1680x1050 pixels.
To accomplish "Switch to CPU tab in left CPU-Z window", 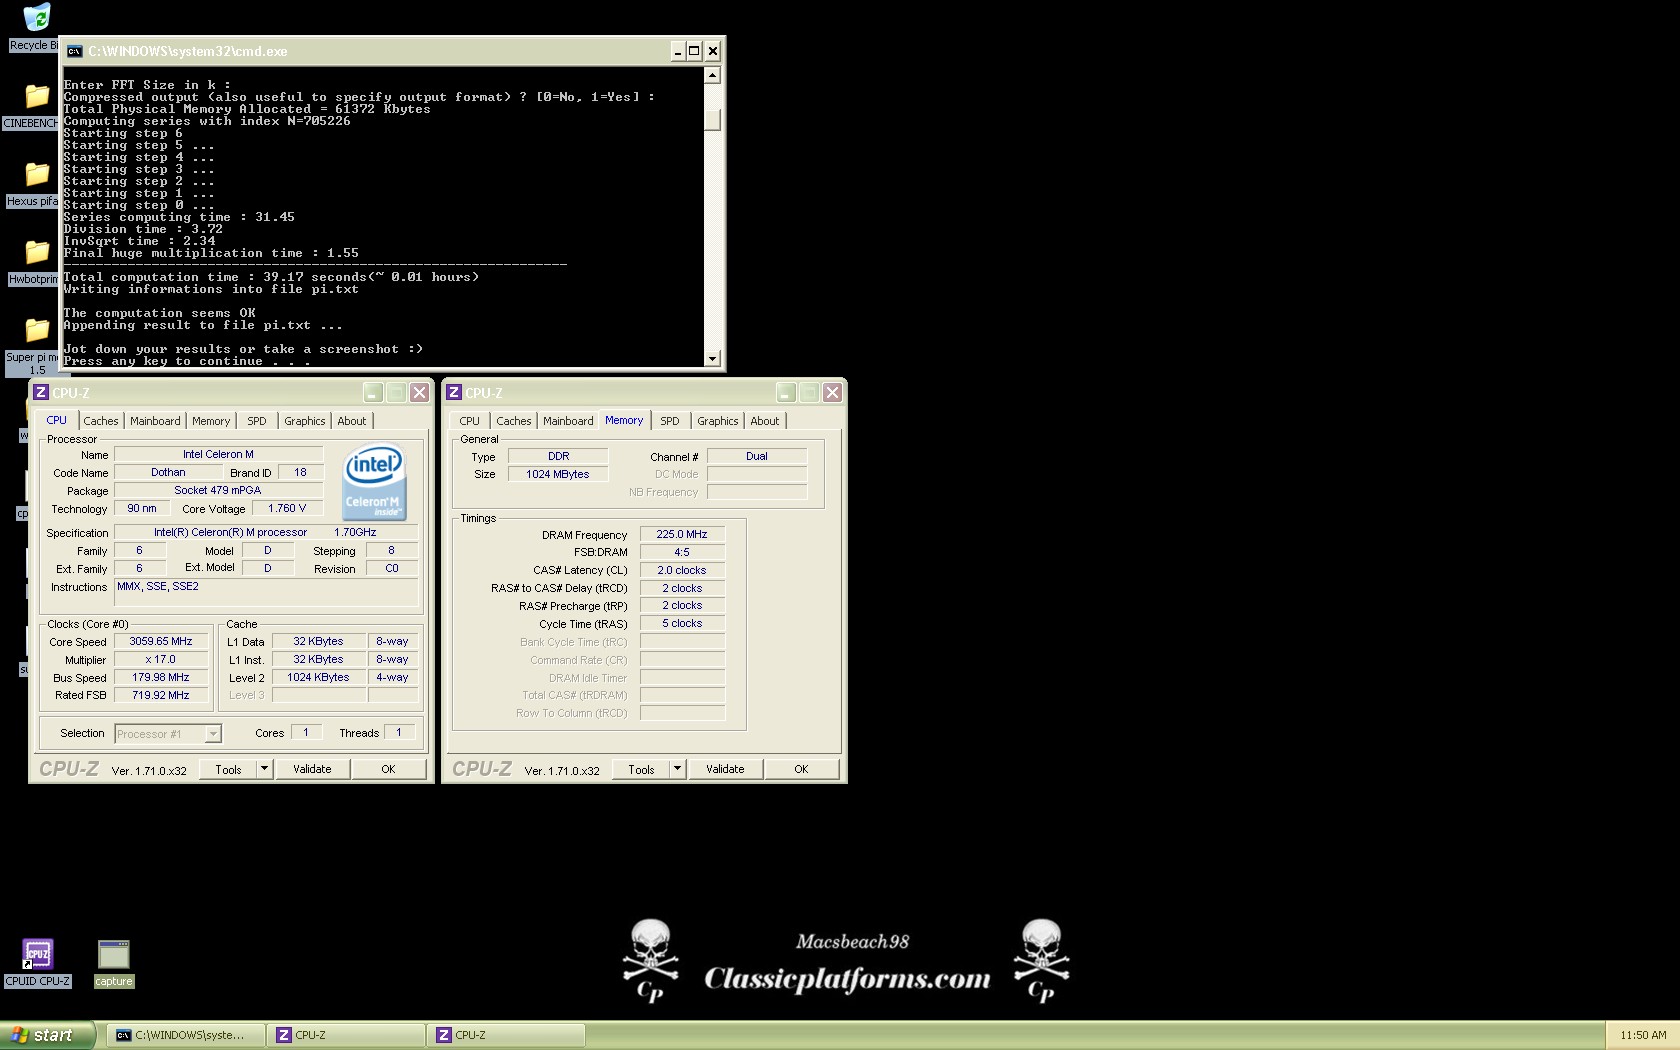I will [57, 420].
